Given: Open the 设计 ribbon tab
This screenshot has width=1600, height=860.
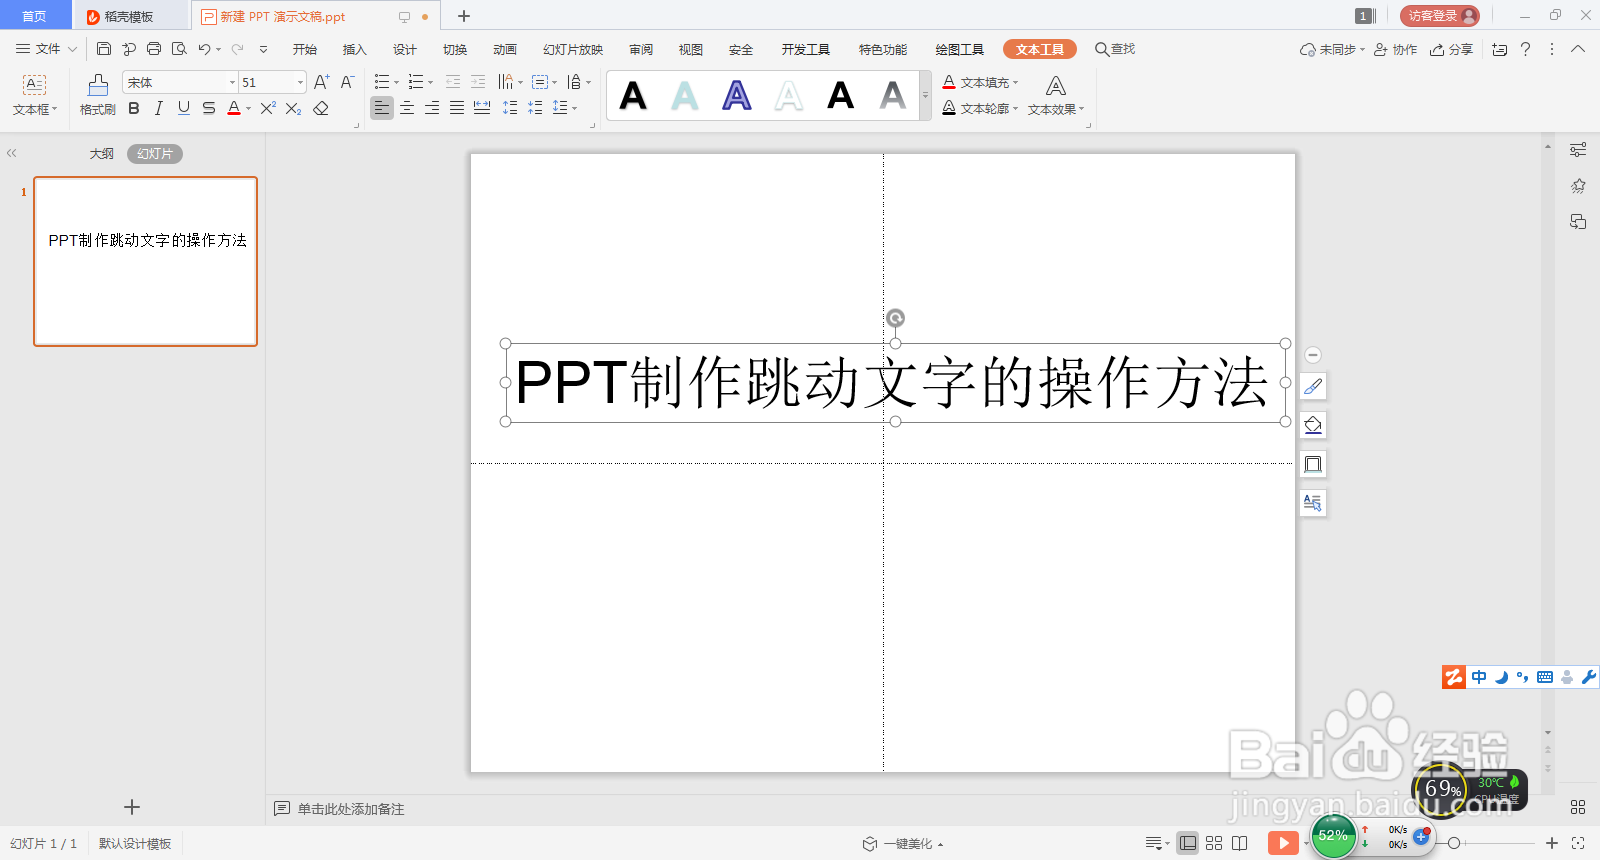Looking at the screenshot, I should pyautogui.click(x=405, y=49).
